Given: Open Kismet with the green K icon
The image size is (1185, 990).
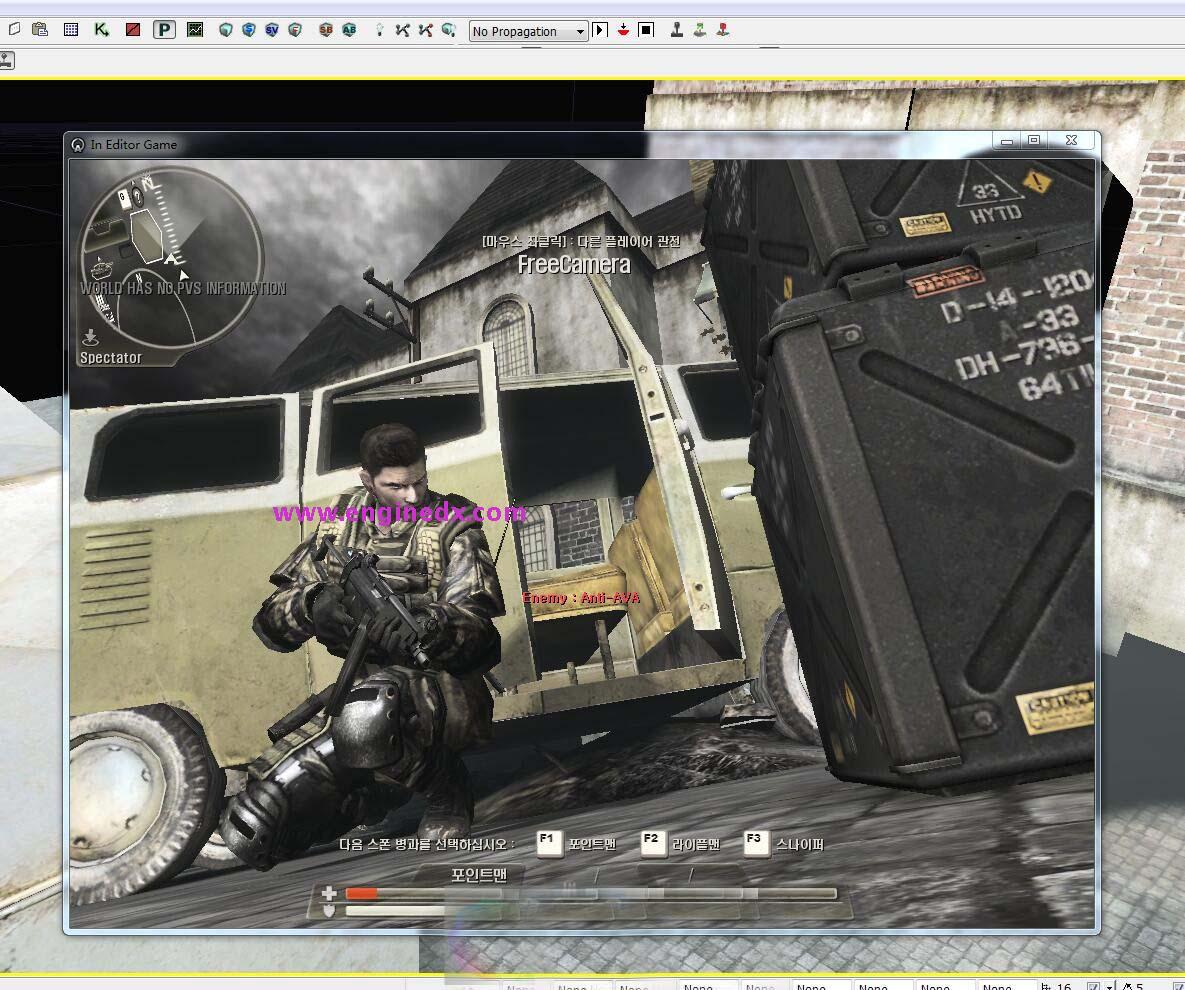Looking at the screenshot, I should pyautogui.click(x=101, y=29).
